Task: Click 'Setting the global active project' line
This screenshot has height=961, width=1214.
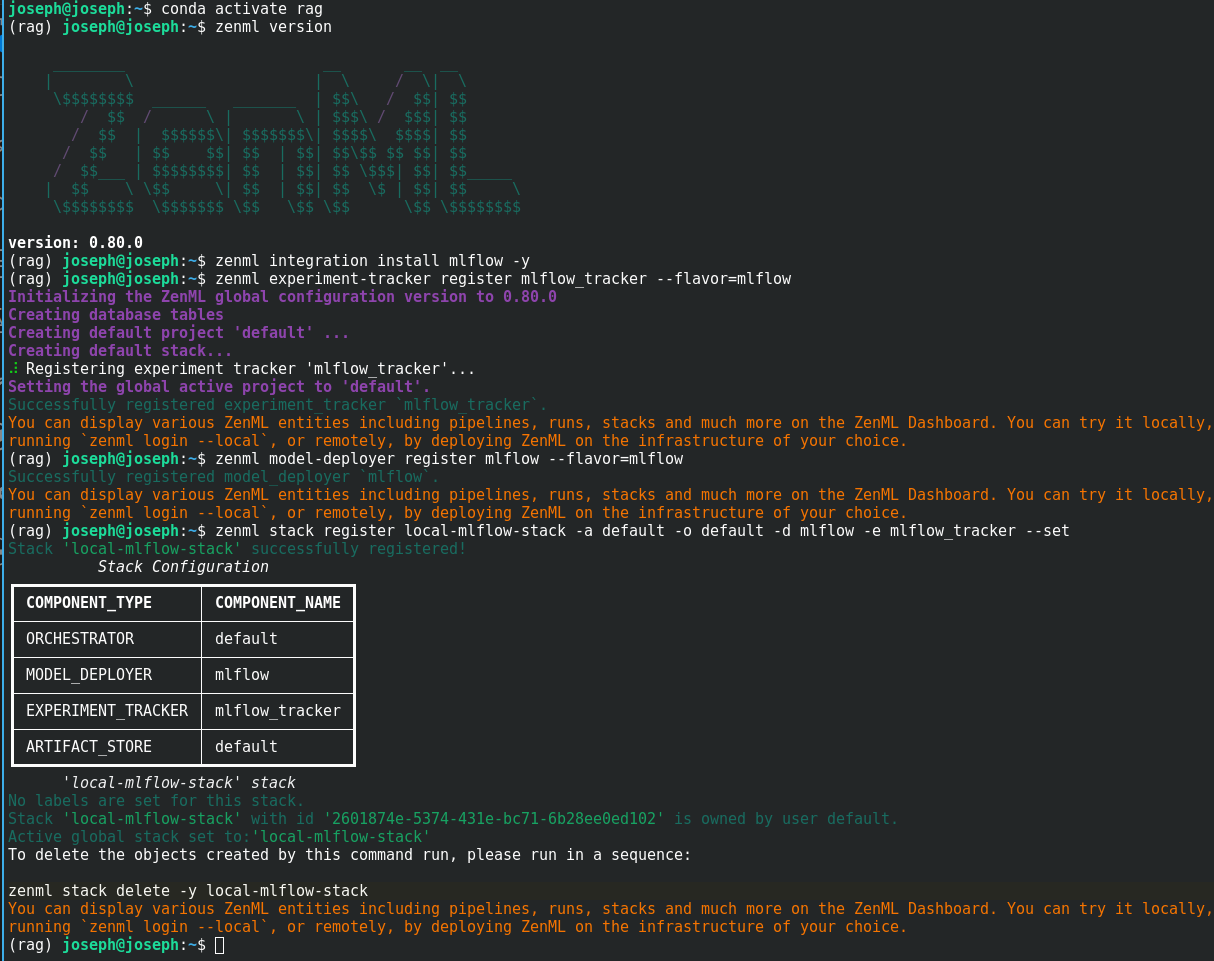Action: (219, 387)
